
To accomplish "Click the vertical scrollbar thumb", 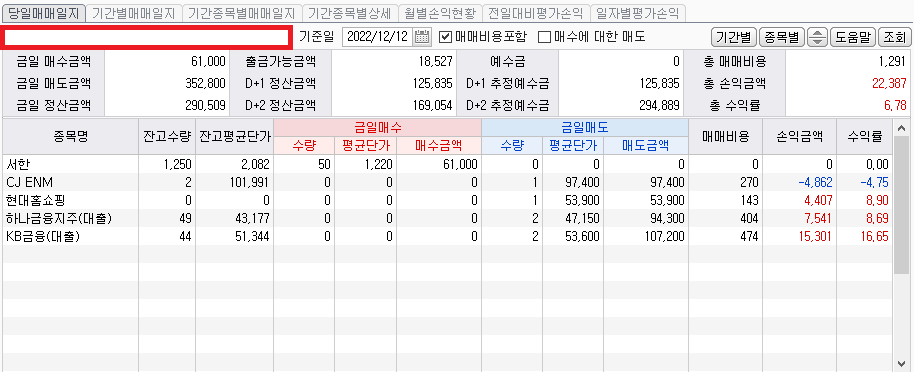I will 901,205.
